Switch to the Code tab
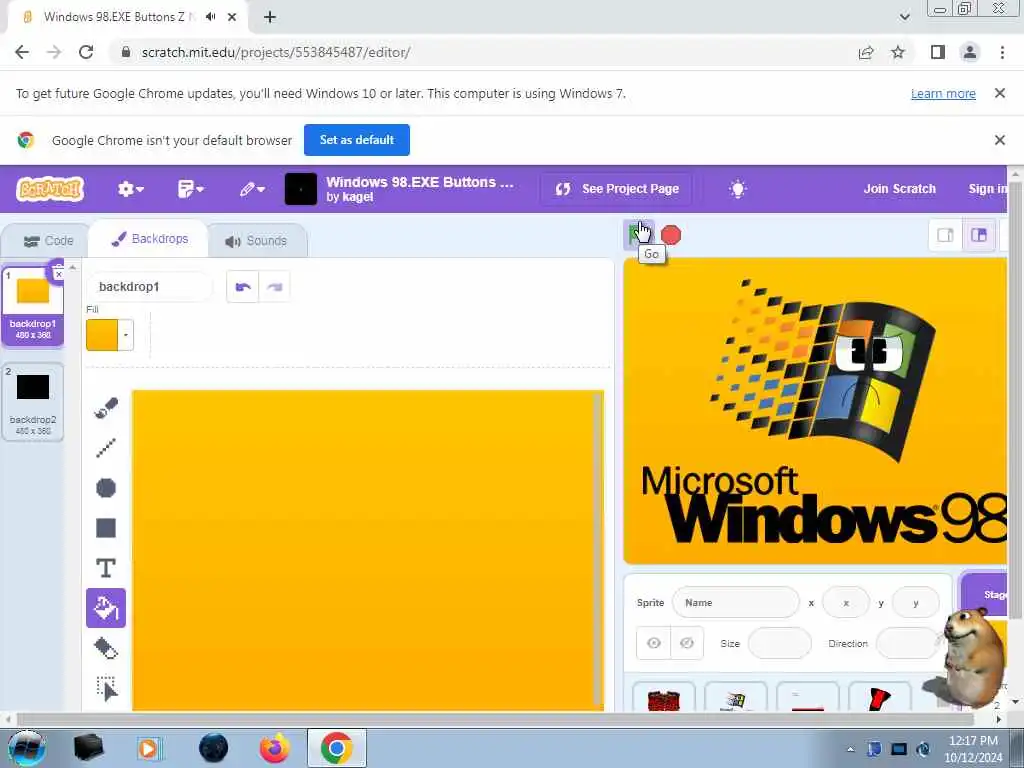 49,241
